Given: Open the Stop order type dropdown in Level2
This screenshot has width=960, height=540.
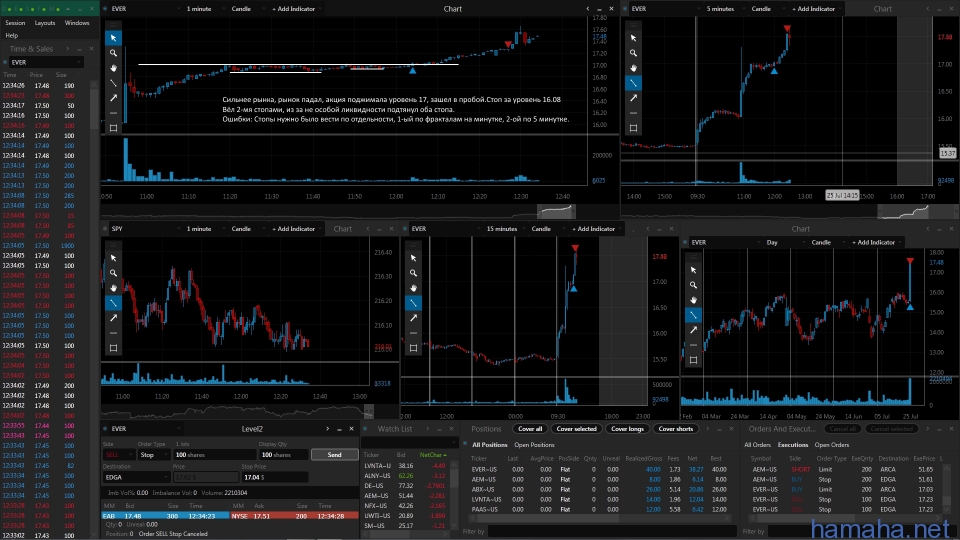Looking at the screenshot, I should point(153,455).
